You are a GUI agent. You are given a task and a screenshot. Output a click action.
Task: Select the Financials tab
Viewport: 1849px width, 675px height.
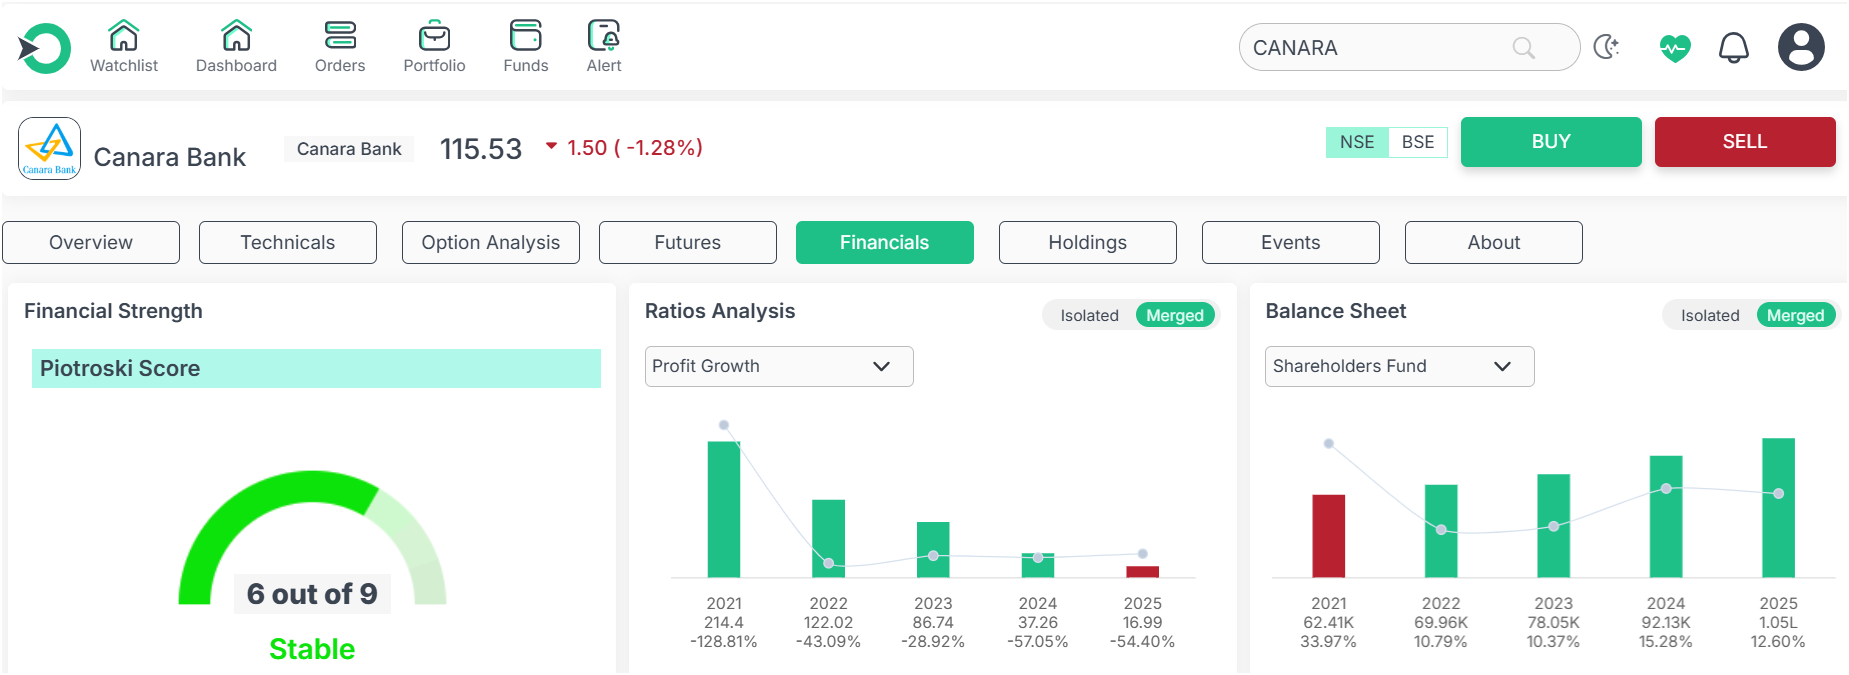[x=885, y=243]
